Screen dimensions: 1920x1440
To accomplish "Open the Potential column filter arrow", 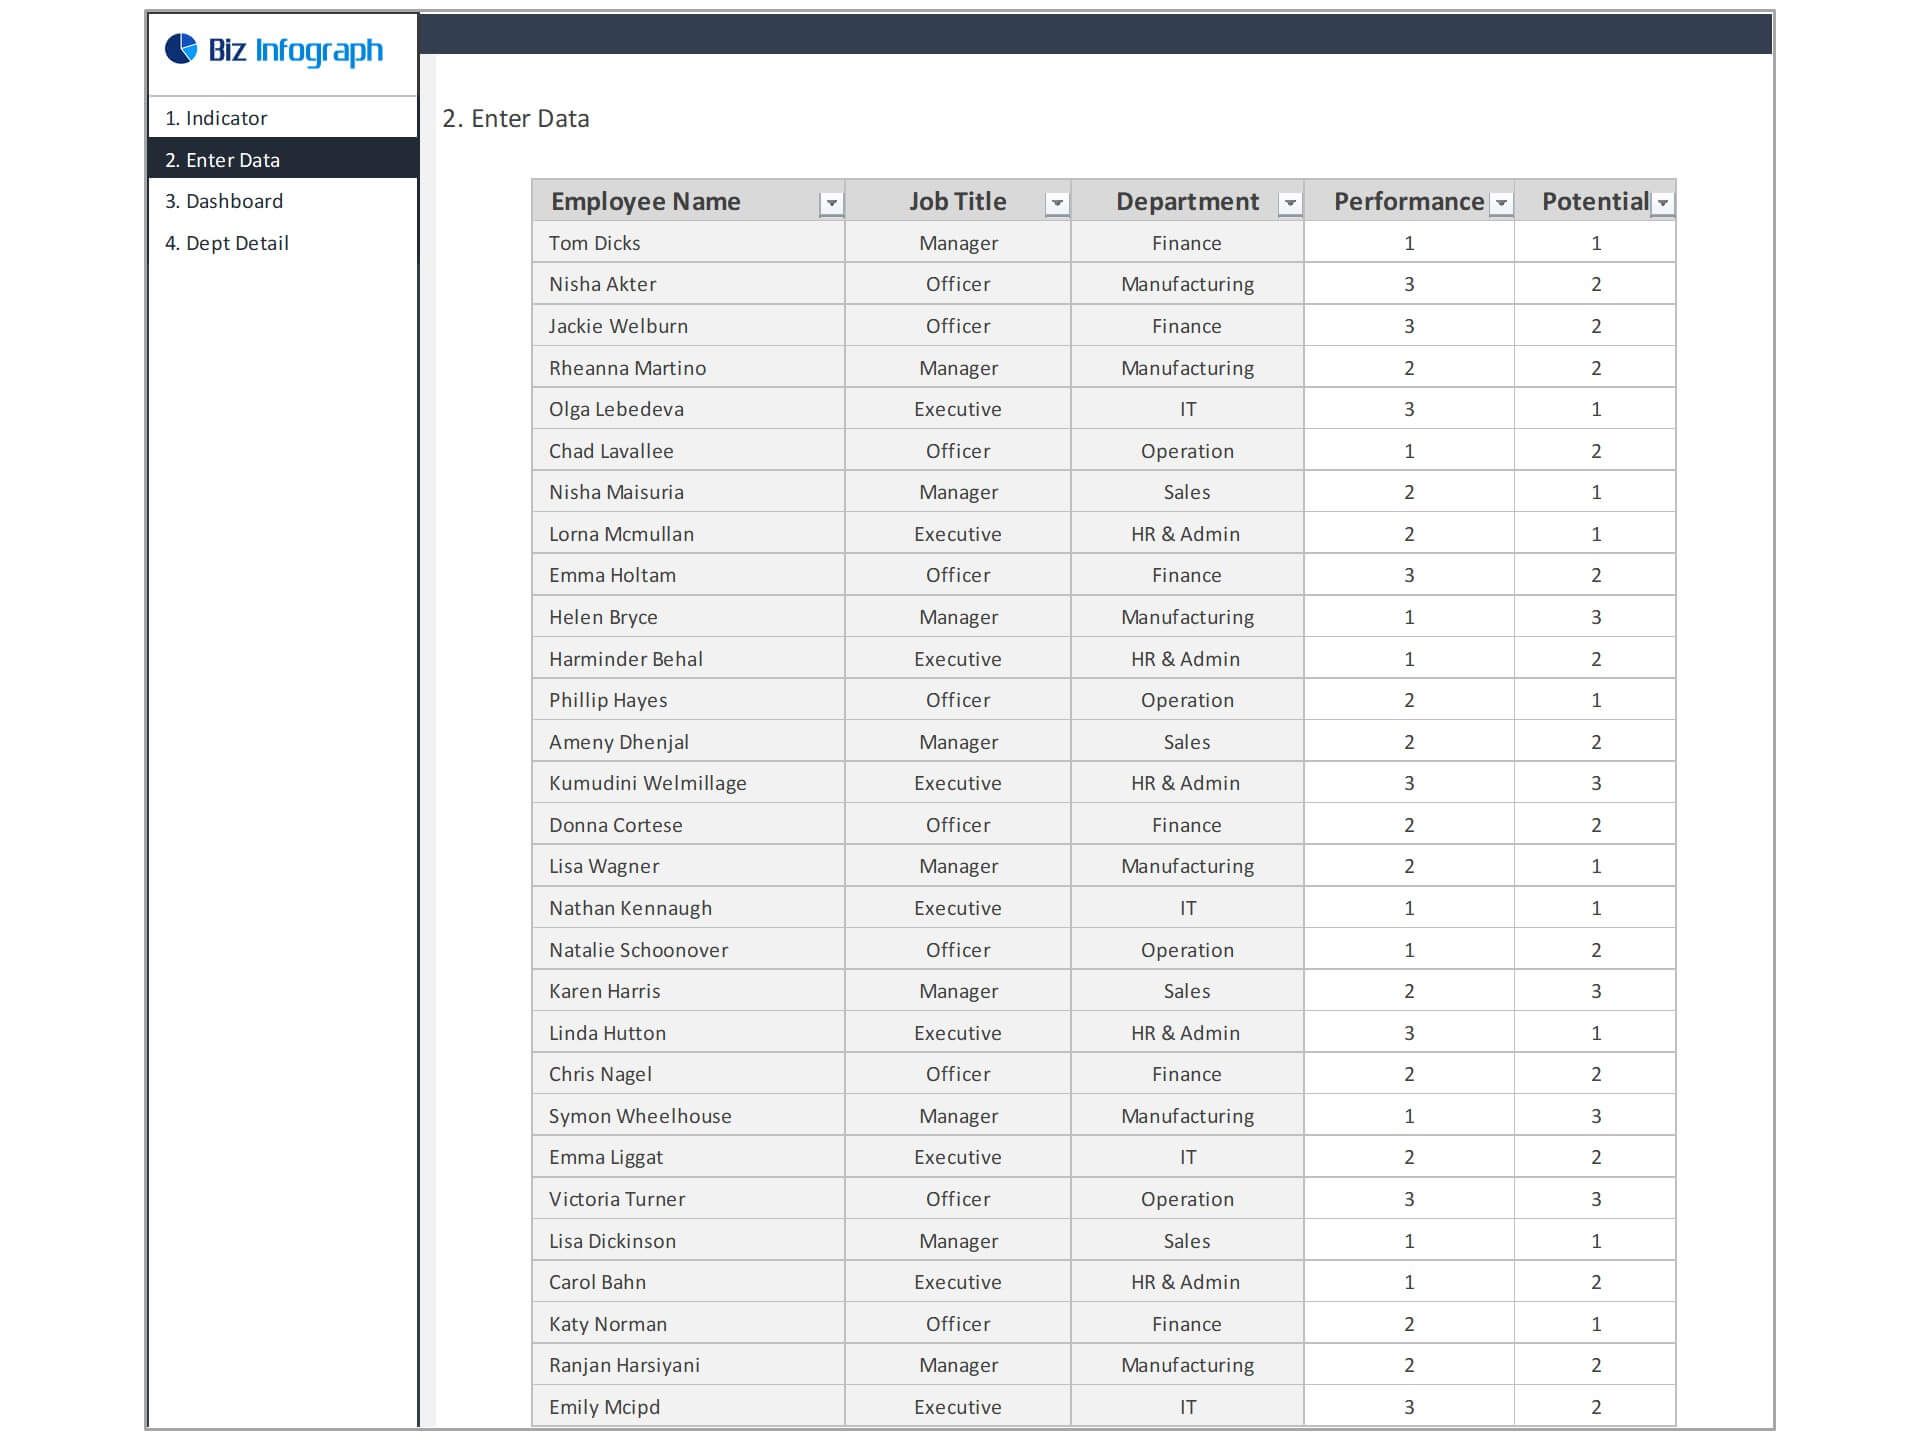I will [x=1662, y=203].
